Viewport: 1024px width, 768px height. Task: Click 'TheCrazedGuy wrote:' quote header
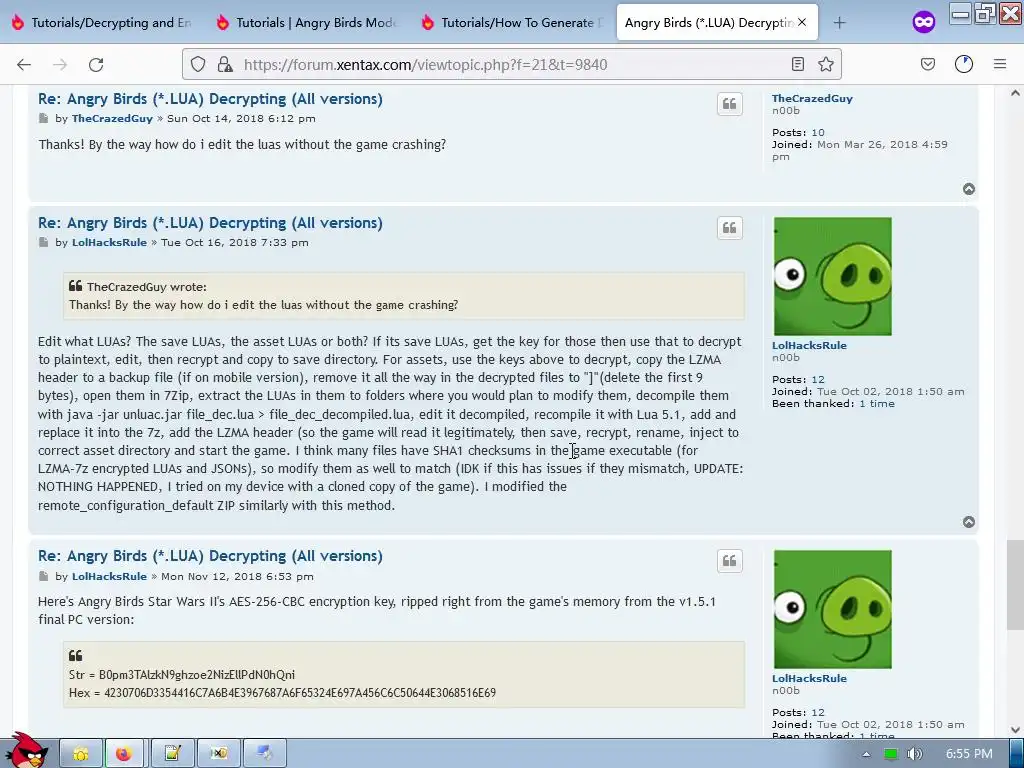pyautogui.click(x=146, y=287)
